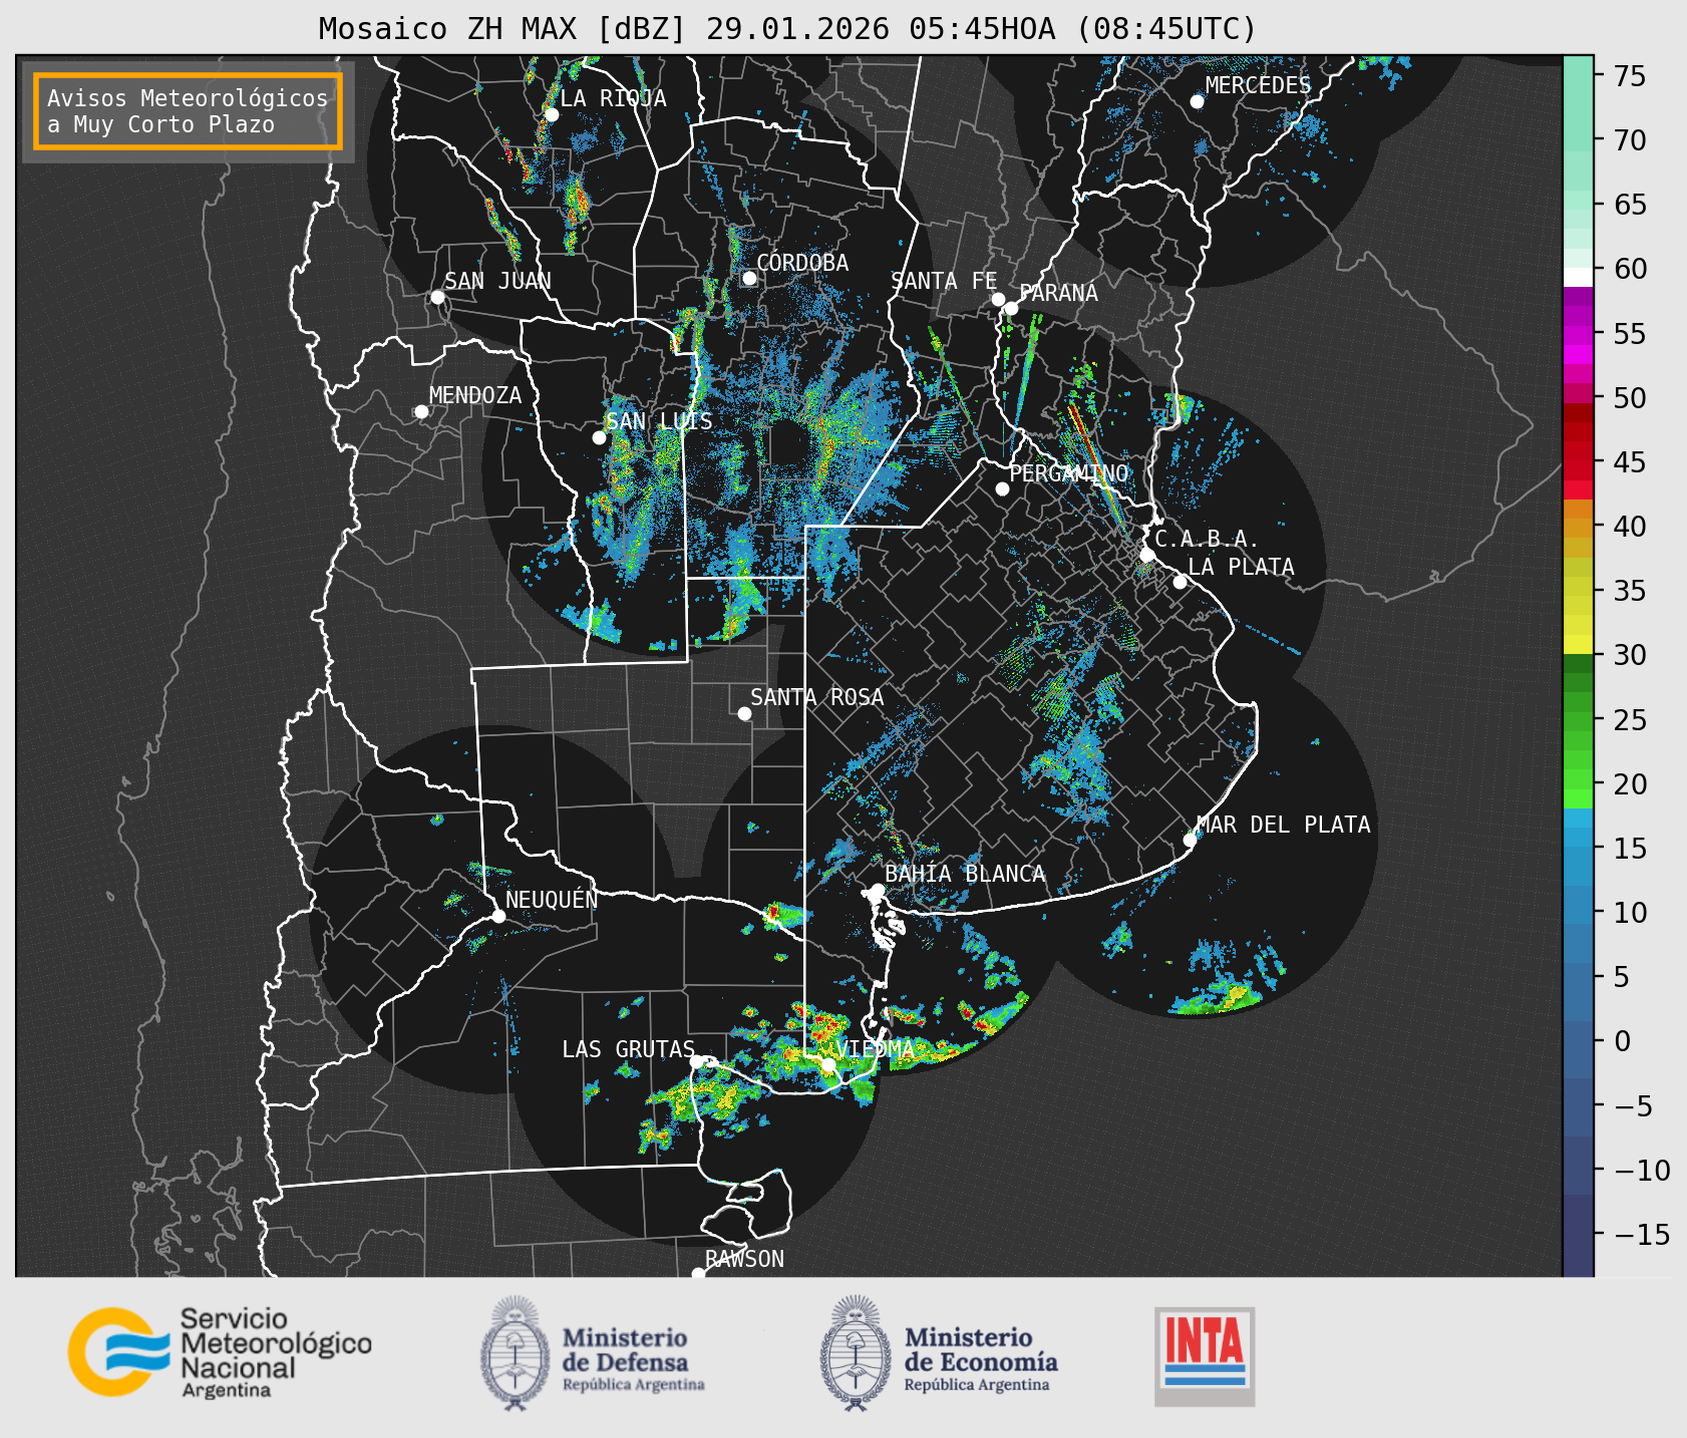Click the radar blind spot hole south of Córdoba
Viewport: 1687px width, 1438px height.
[x=788, y=443]
